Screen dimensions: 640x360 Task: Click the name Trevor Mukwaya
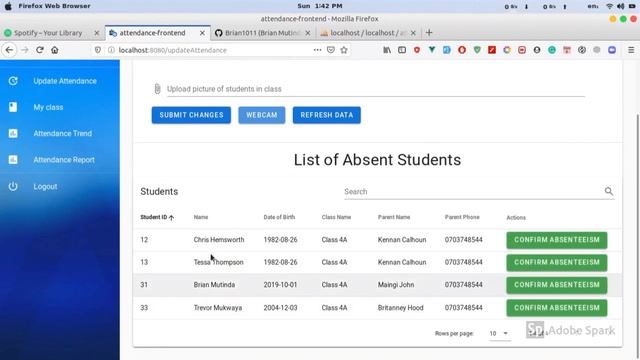218,308
